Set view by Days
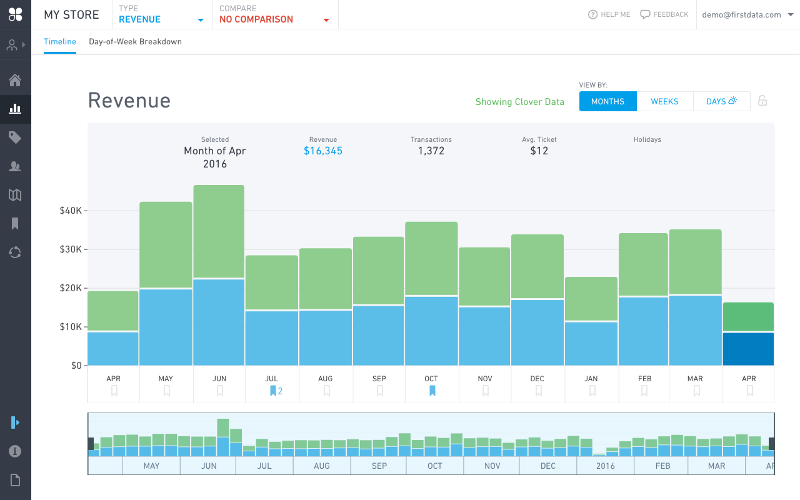The width and height of the screenshot is (800, 500). pyautogui.click(x=721, y=101)
